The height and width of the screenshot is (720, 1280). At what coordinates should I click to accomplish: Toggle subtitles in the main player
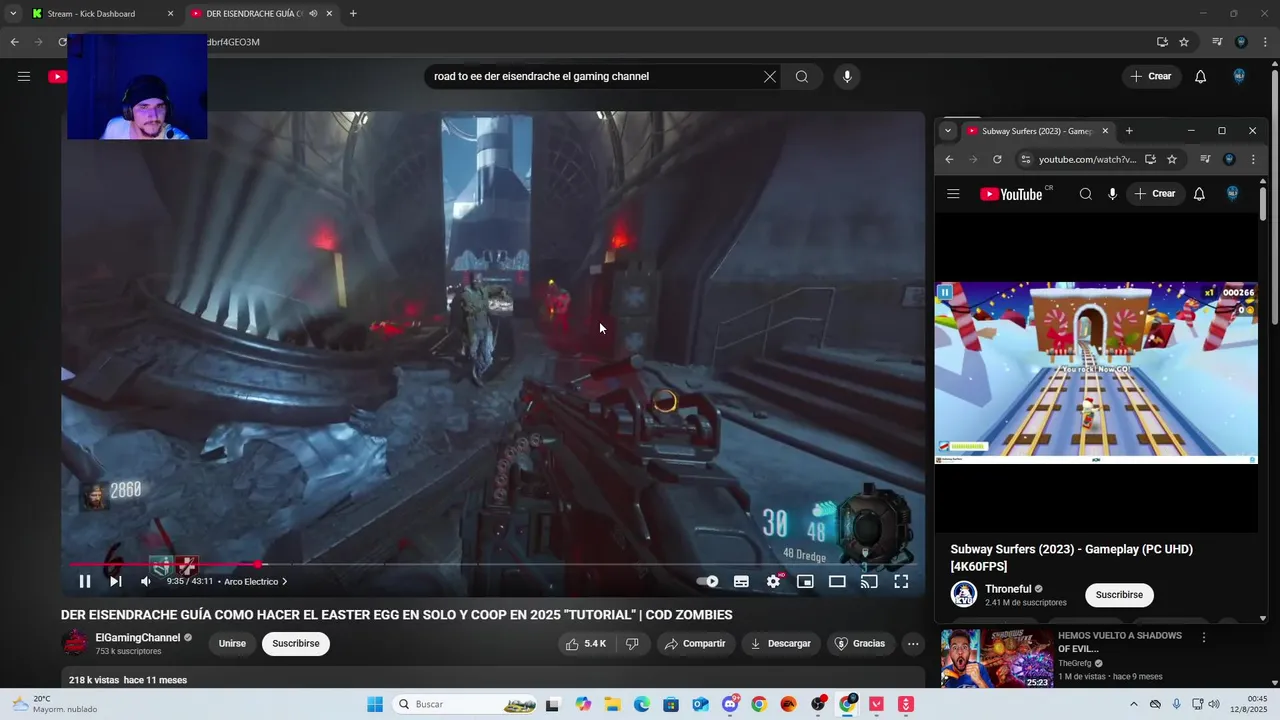pyautogui.click(x=741, y=581)
